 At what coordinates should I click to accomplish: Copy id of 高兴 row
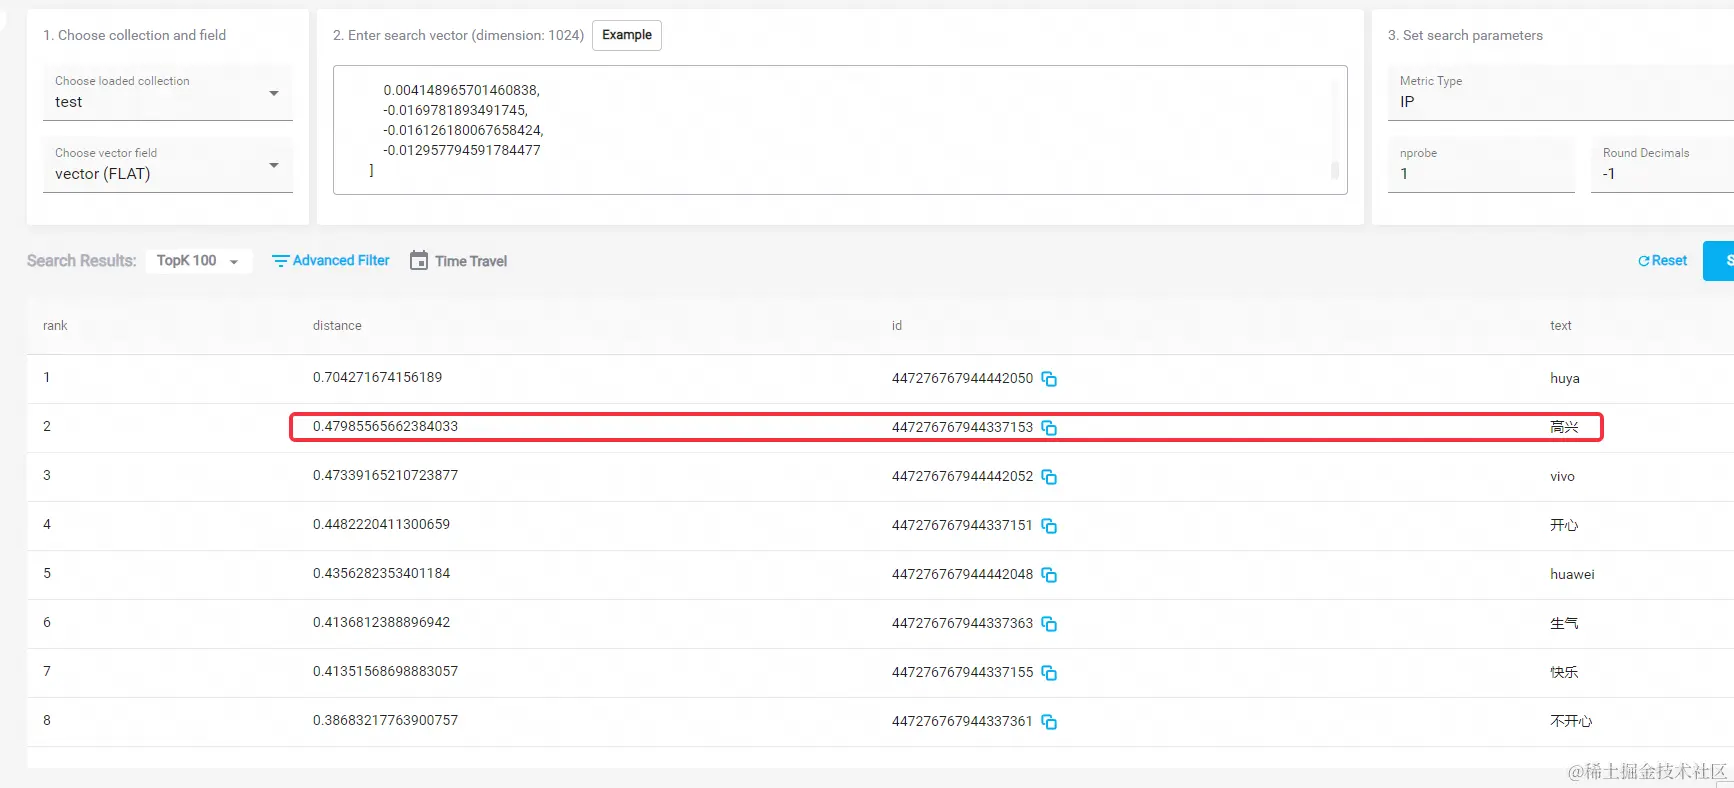[x=1049, y=428]
